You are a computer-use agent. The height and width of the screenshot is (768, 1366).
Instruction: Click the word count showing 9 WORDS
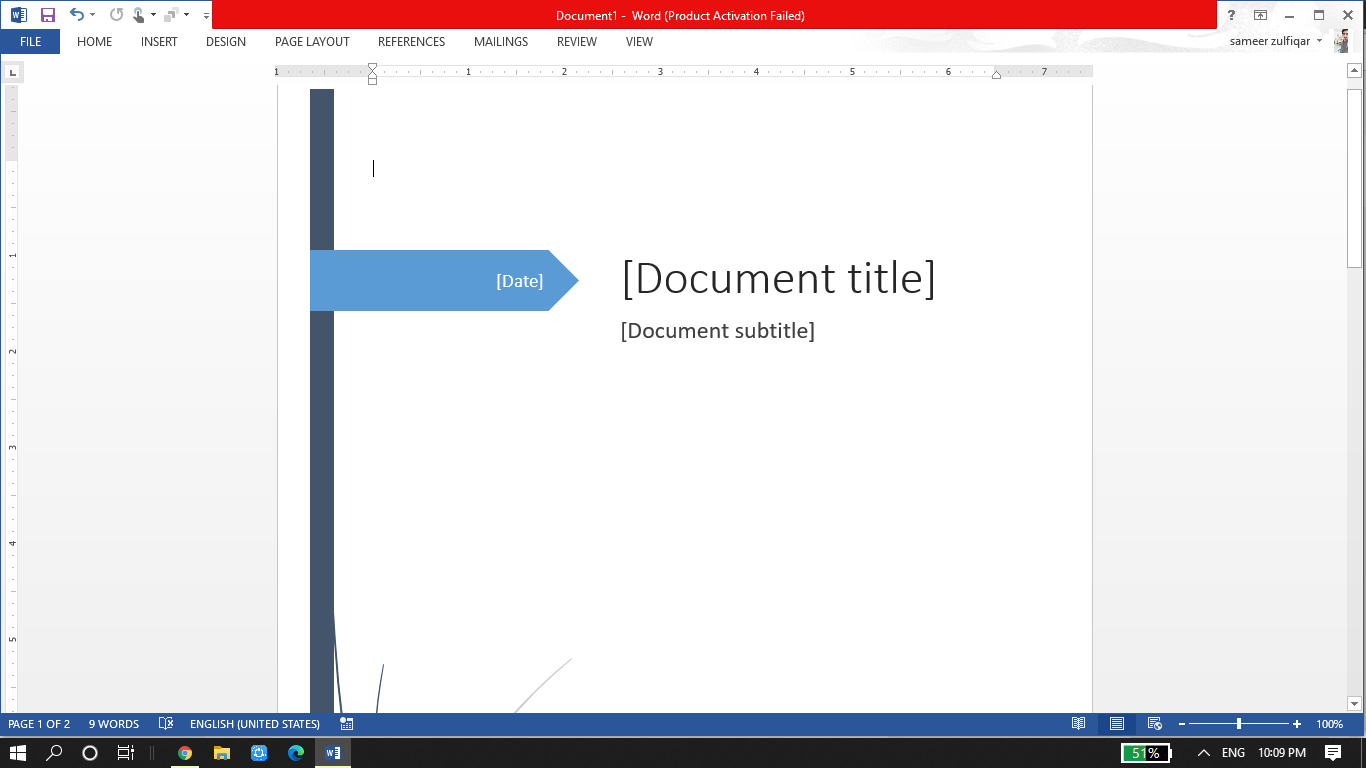[x=113, y=723]
